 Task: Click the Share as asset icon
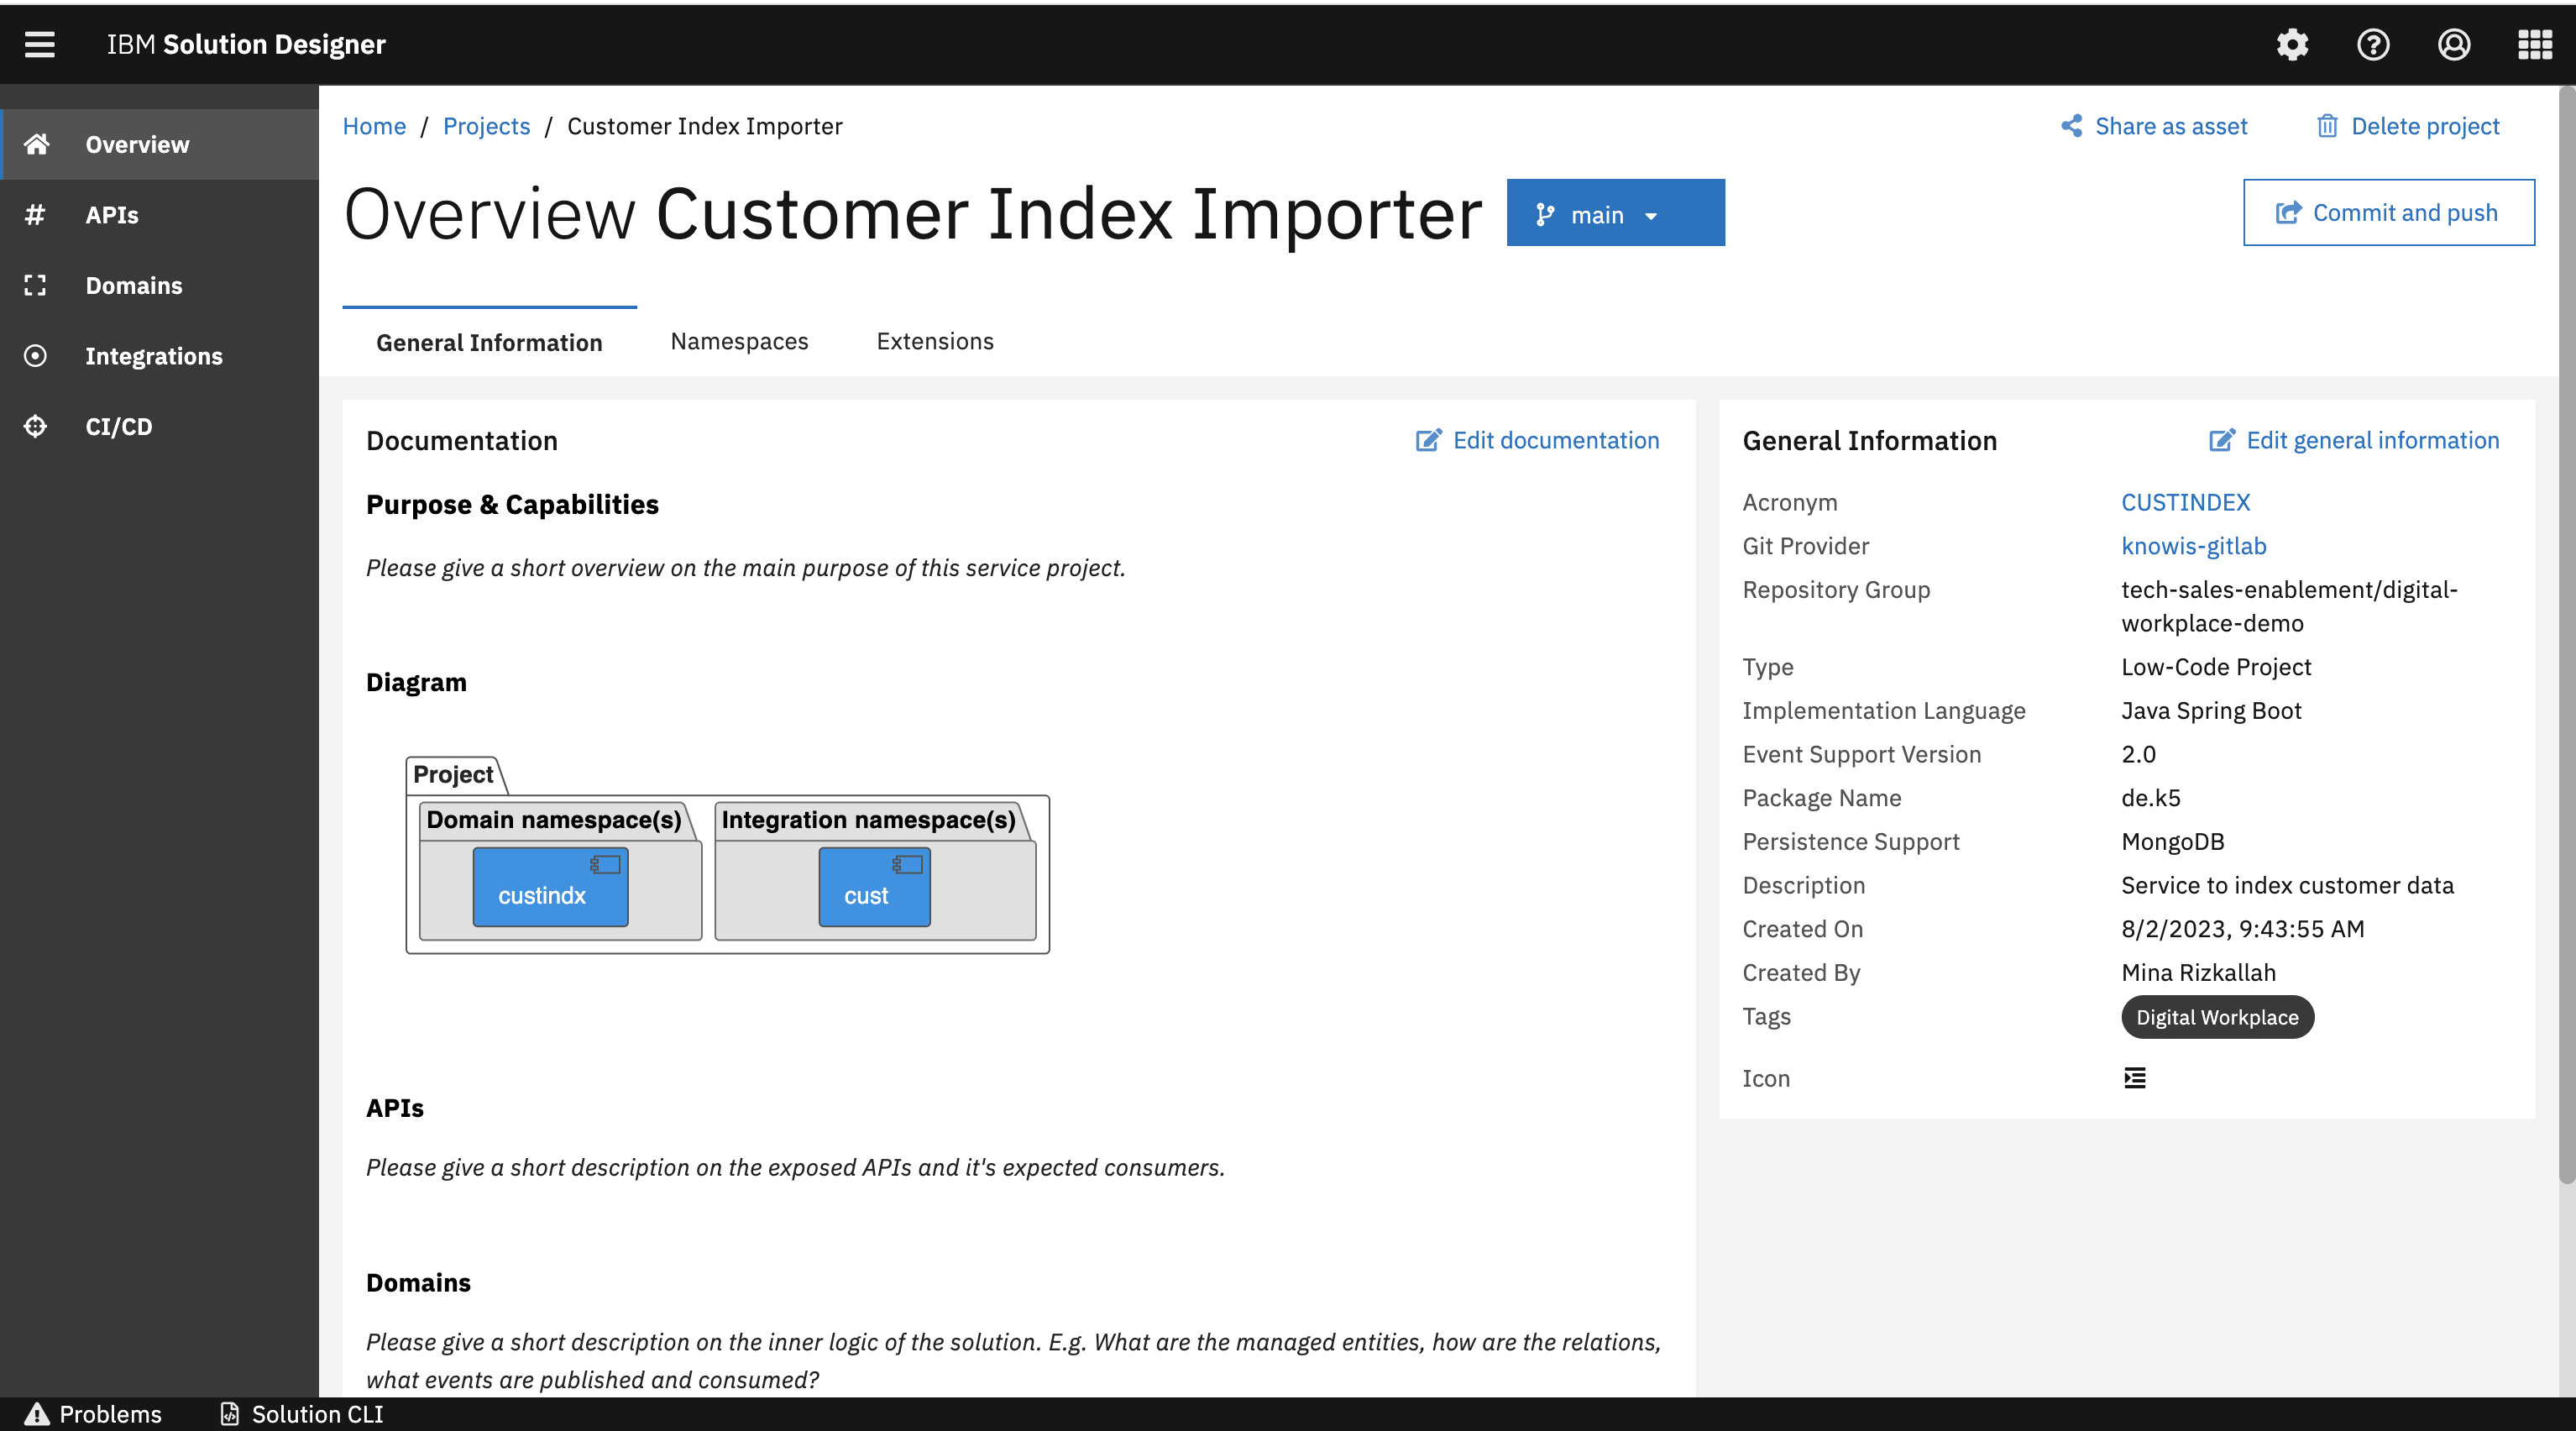(x=2071, y=126)
